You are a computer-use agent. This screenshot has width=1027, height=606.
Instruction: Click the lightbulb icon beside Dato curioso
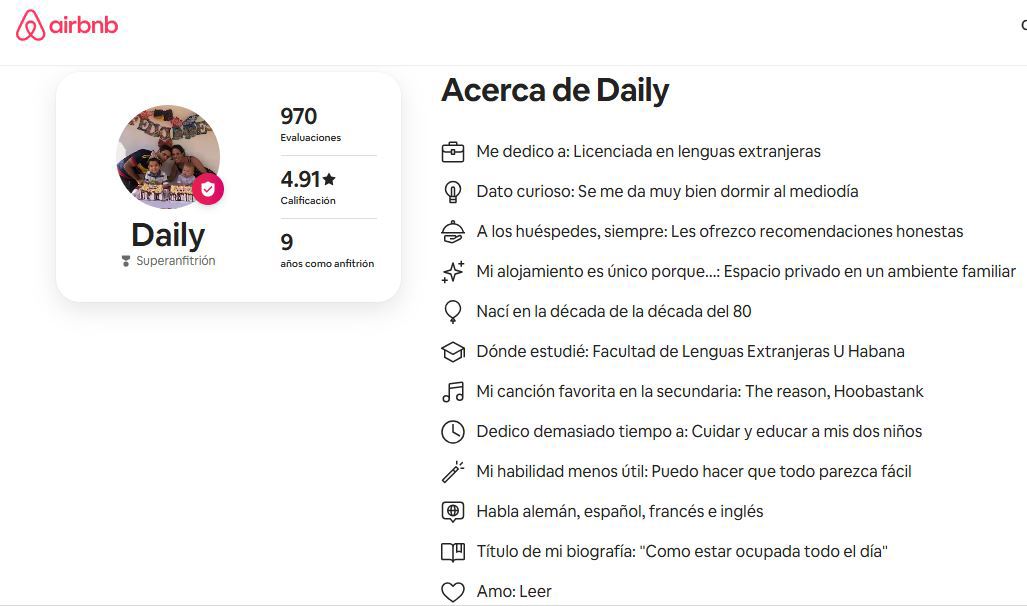453,192
